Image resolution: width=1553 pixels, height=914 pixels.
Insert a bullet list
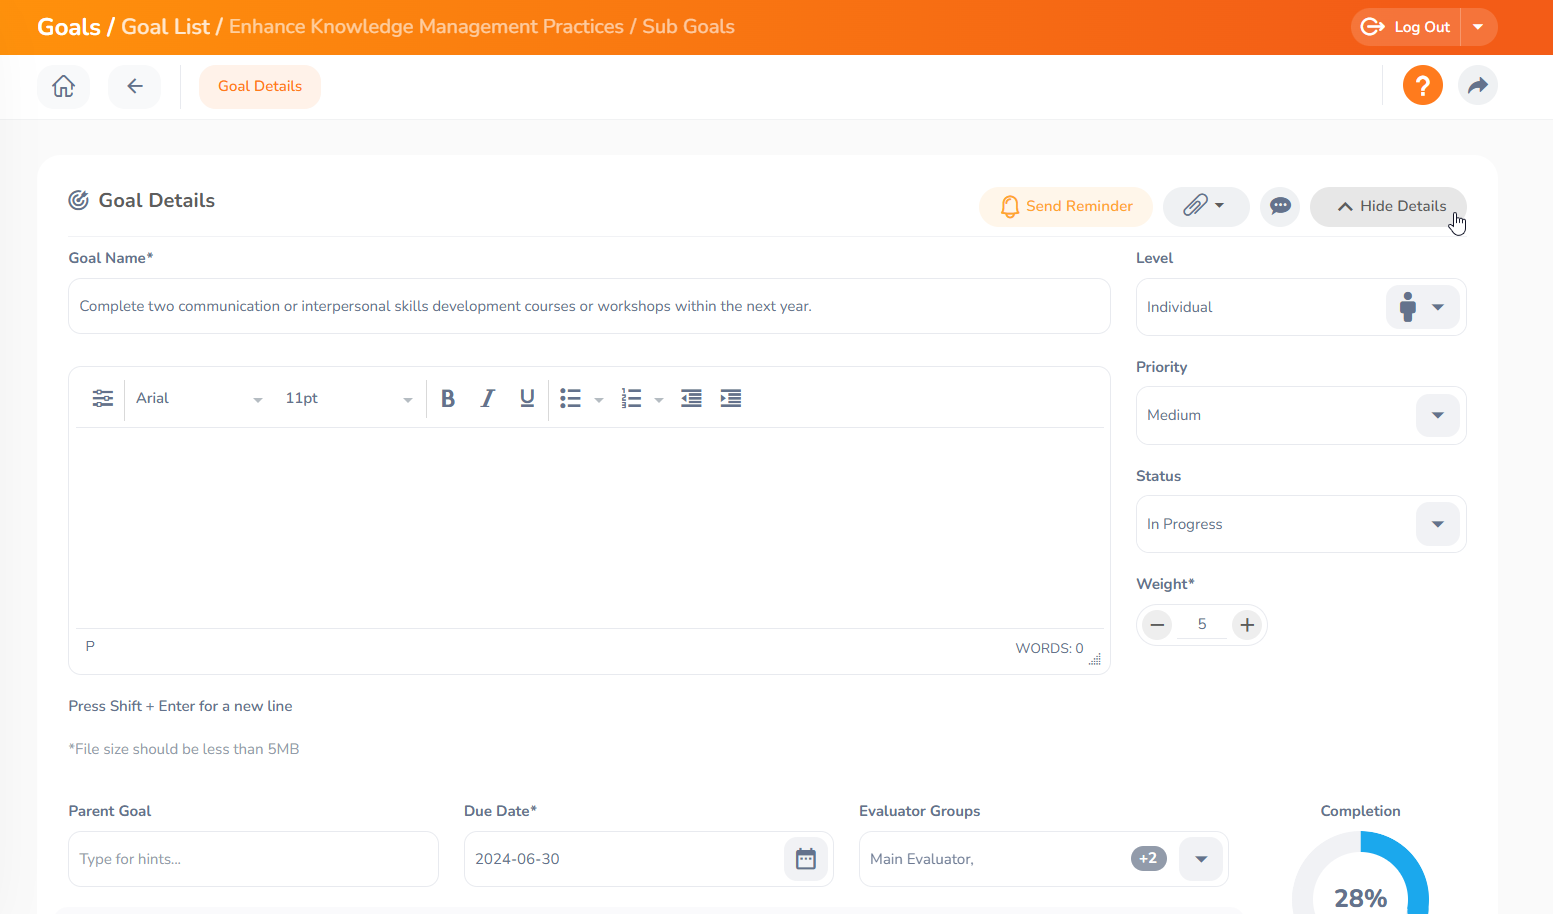tap(570, 398)
